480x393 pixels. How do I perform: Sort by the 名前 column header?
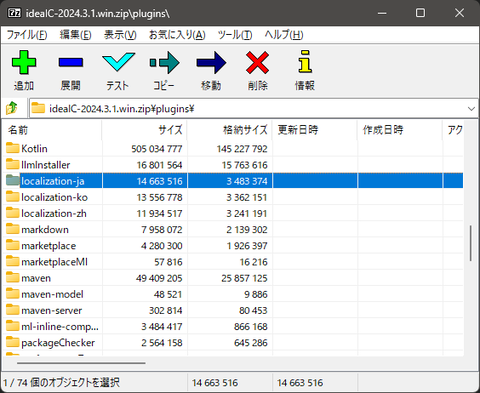[x=53, y=130]
